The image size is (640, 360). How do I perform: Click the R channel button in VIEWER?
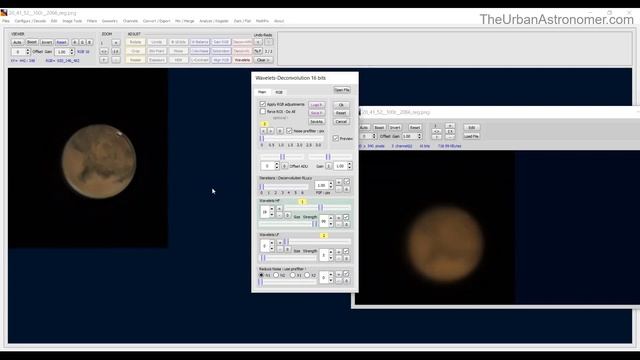coord(75,42)
